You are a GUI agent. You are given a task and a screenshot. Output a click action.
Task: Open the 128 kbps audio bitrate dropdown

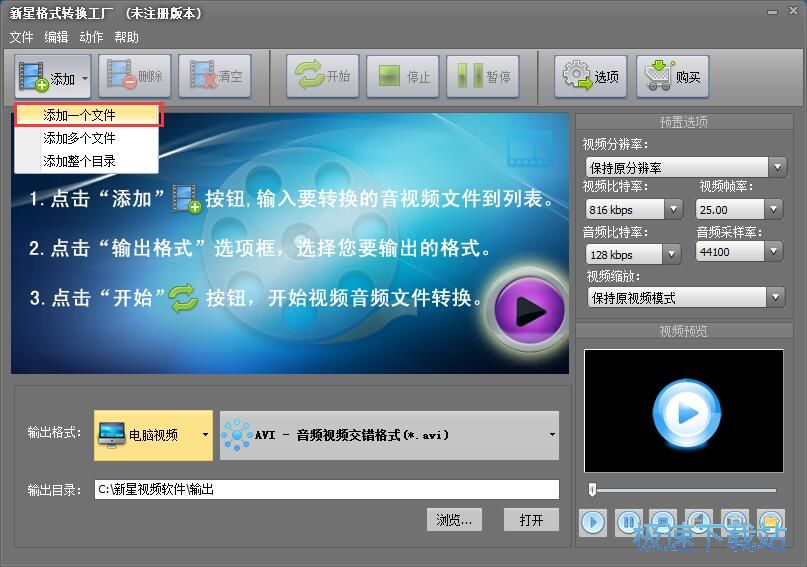(671, 254)
